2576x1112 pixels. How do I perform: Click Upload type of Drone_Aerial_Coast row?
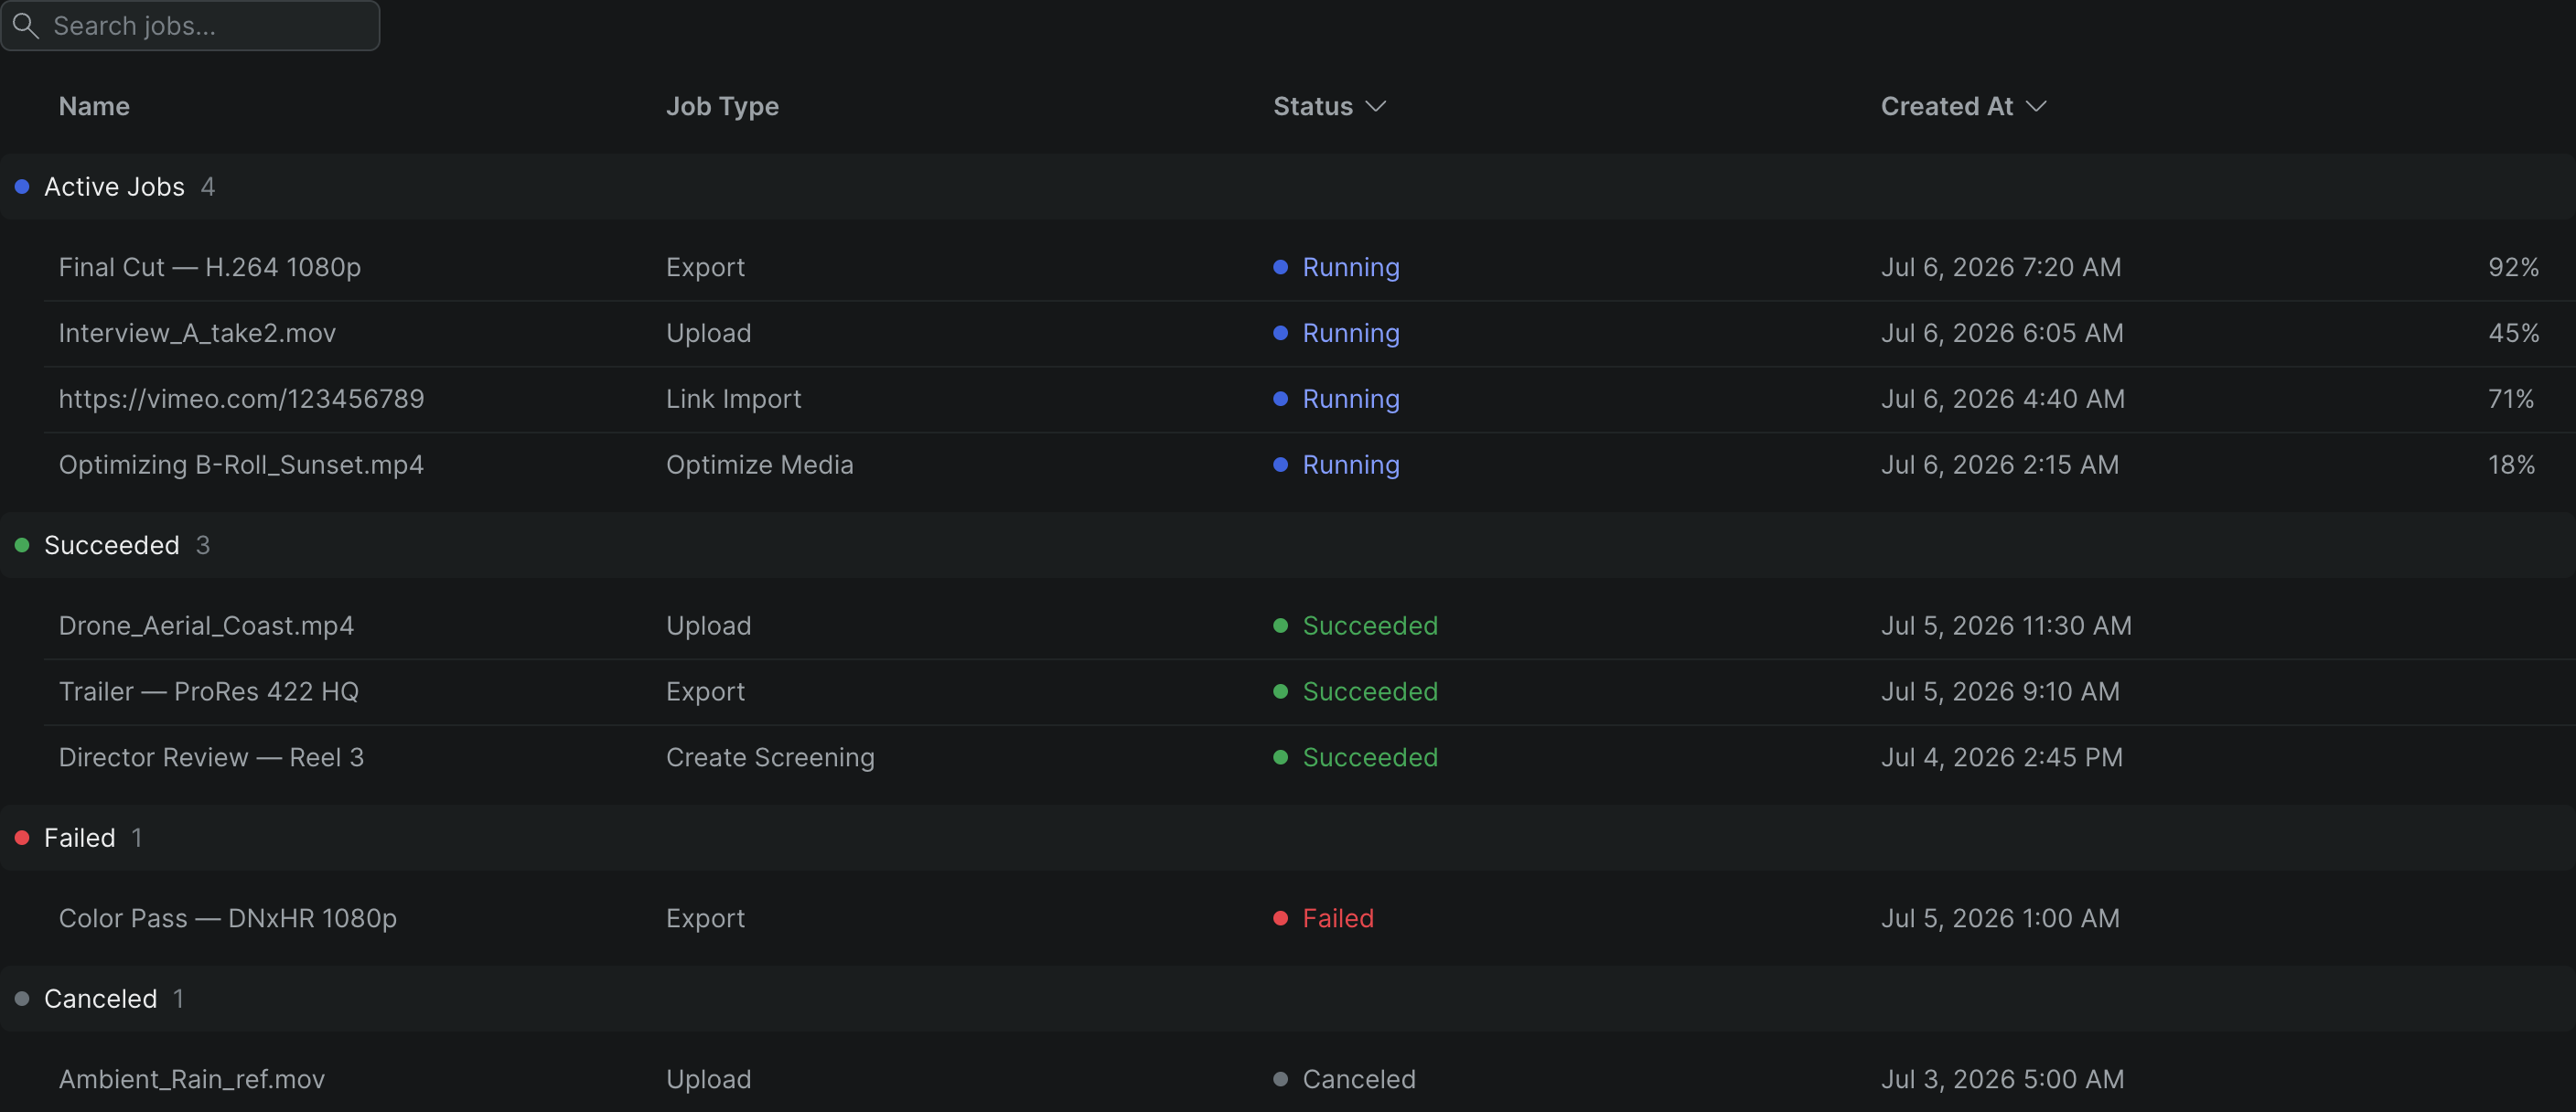pyautogui.click(x=708, y=626)
